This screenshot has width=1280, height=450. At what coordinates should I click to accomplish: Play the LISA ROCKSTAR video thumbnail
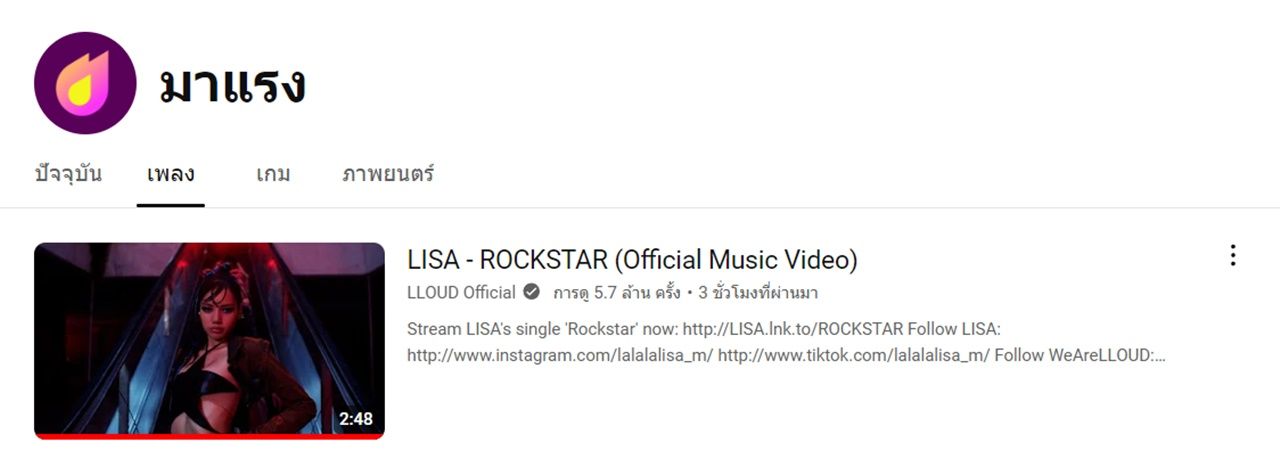coord(209,341)
